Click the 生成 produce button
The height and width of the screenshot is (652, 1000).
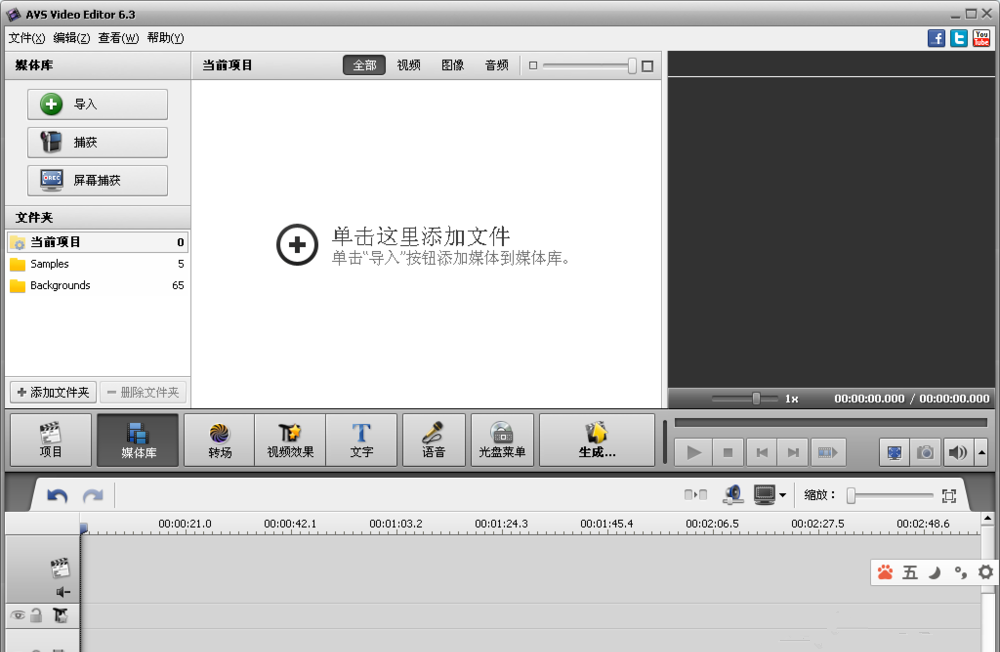(x=597, y=439)
